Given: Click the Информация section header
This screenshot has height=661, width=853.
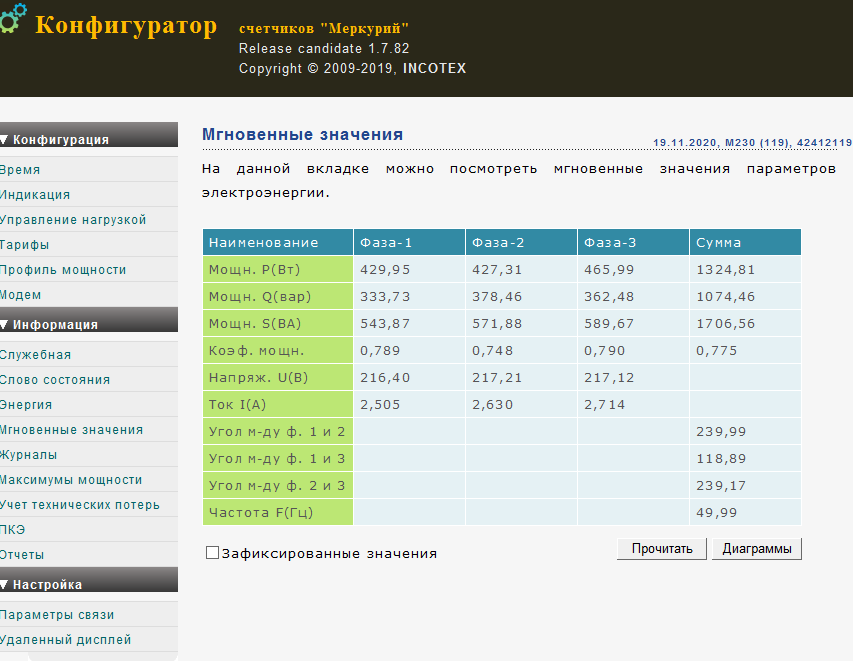Looking at the screenshot, I should (x=89, y=320).
